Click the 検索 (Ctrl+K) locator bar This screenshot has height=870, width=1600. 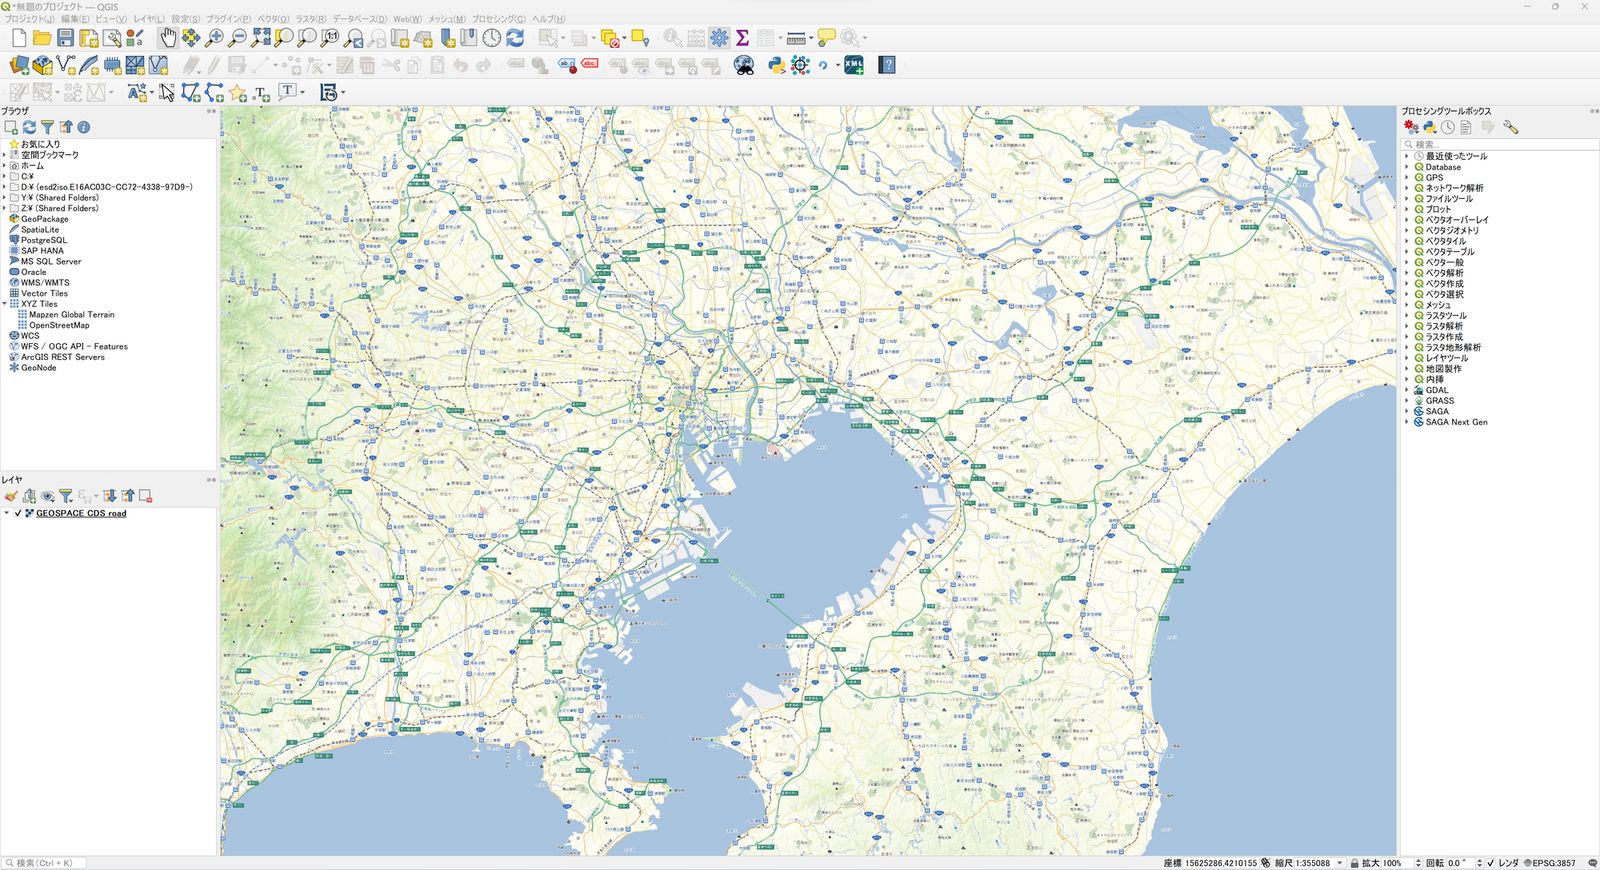click(x=44, y=863)
